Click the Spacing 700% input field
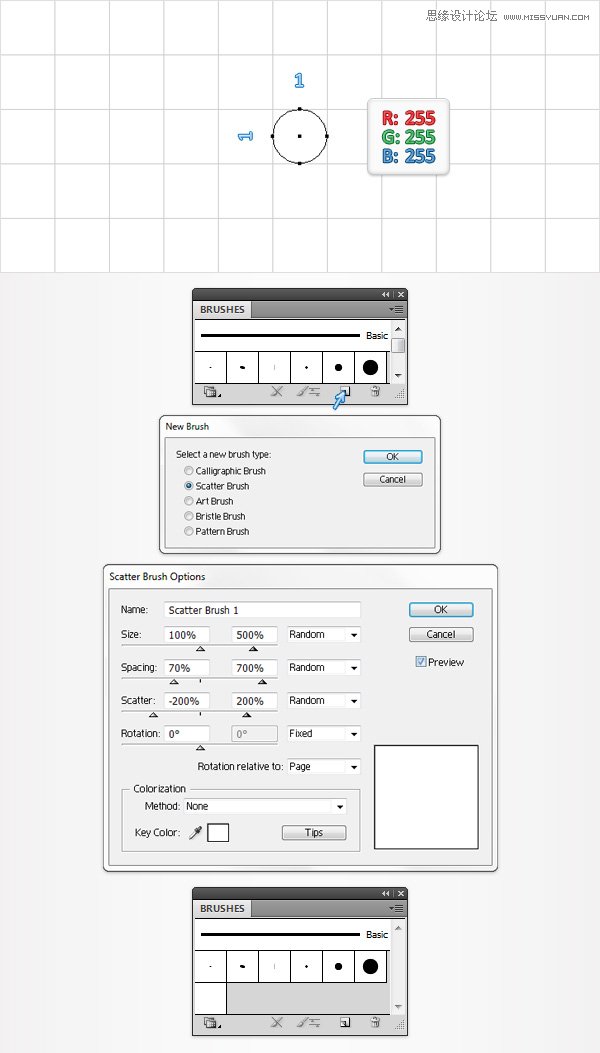This screenshot has height=1053, width=600. [x=255, y=668]
